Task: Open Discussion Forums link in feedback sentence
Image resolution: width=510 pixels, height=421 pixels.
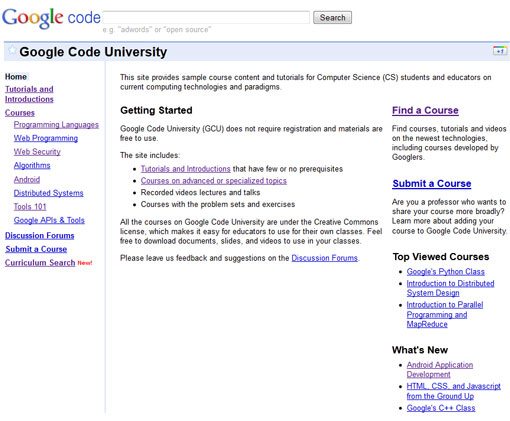Action: (x=324, y=258)
